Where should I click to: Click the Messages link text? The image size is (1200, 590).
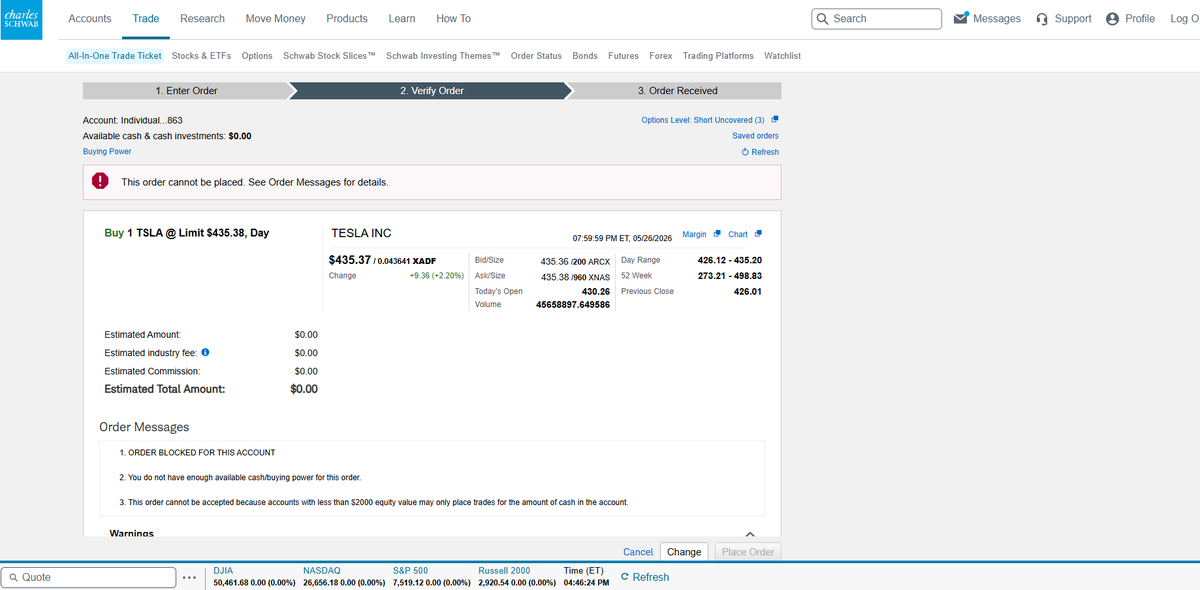[997, 19]
